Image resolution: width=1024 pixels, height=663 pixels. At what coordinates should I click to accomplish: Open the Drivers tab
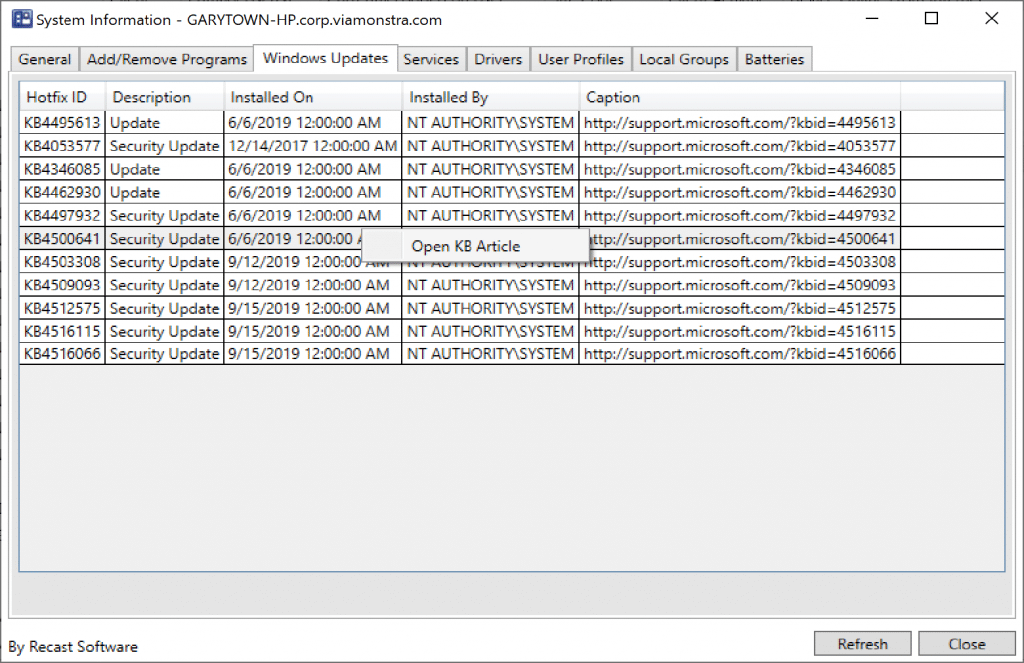[497, 59]
